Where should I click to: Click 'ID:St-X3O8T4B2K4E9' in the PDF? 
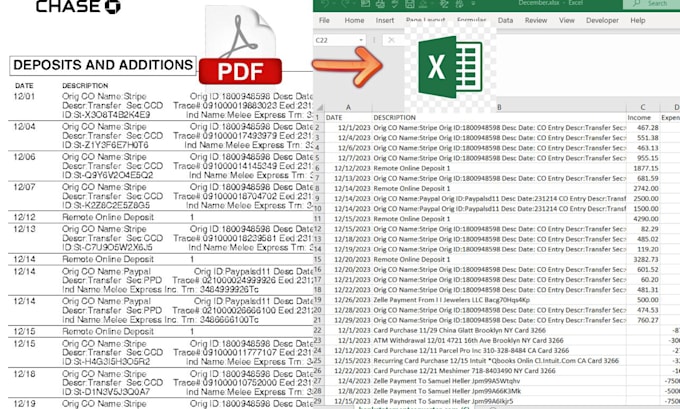click(106, 115)
